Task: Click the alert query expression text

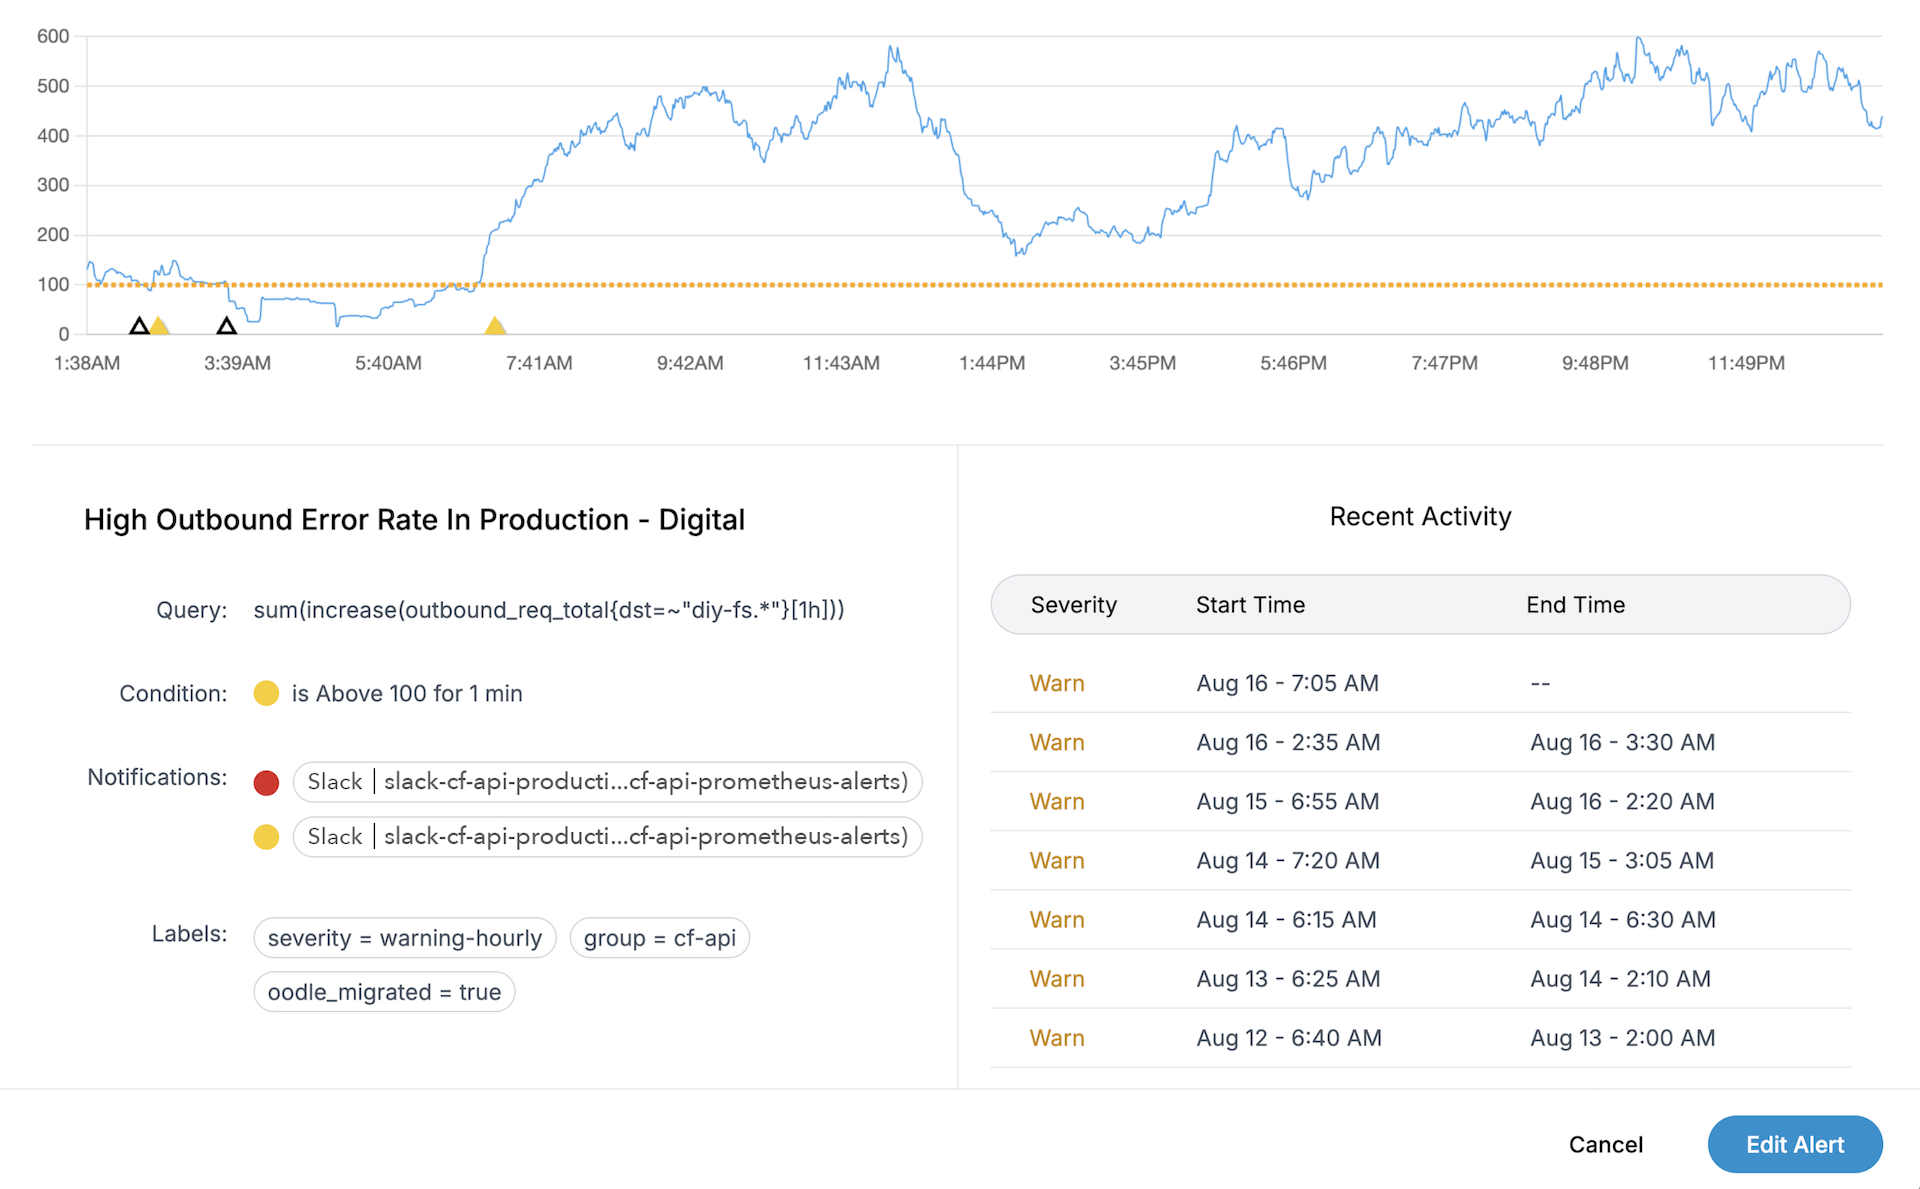Action: pyautogui.click(x=549, y=610)
